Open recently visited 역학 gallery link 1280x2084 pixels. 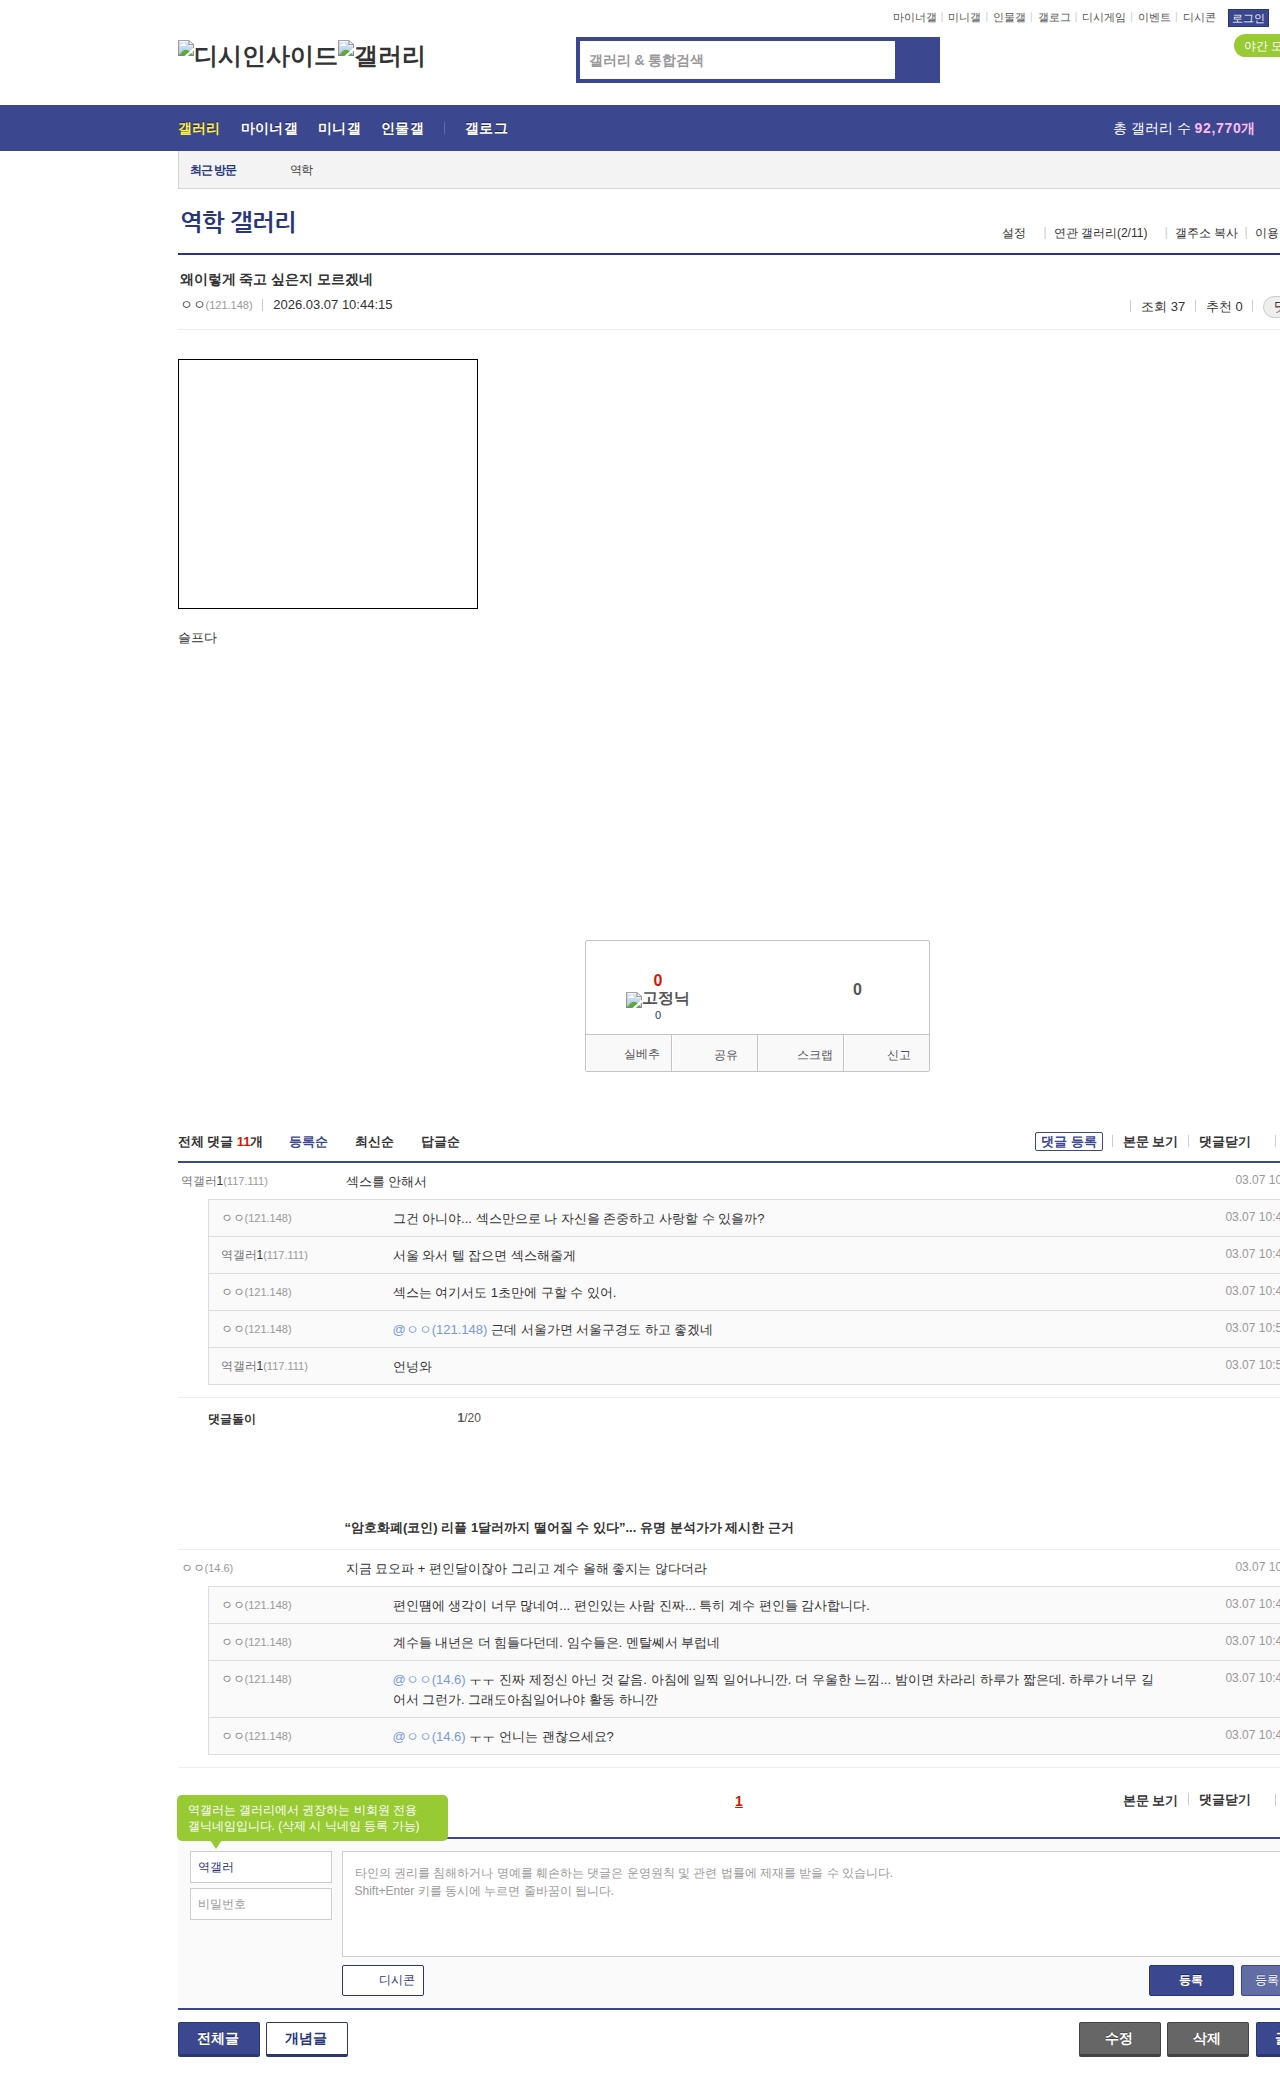[301, 170]
